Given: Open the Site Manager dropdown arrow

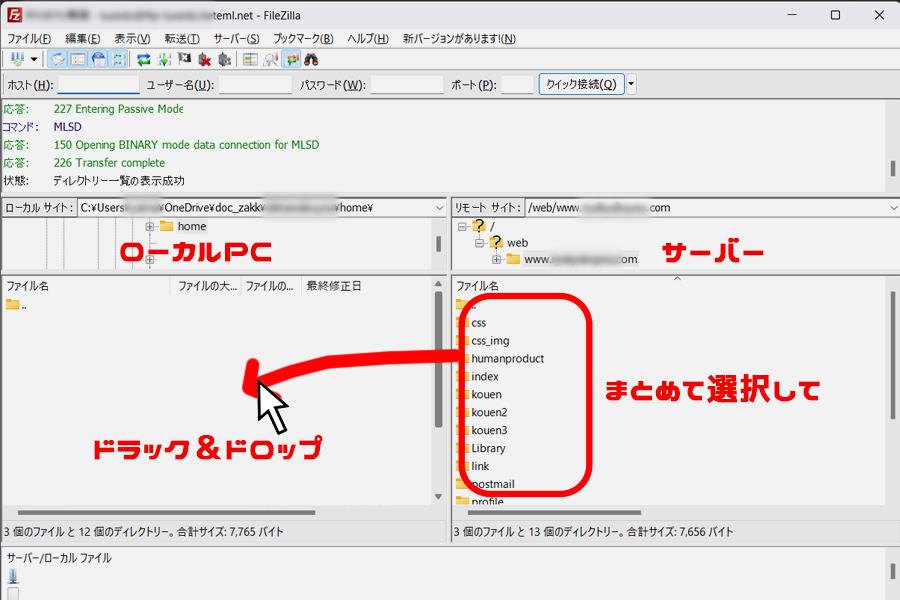Looking at the screenshot, I should 34,58.
